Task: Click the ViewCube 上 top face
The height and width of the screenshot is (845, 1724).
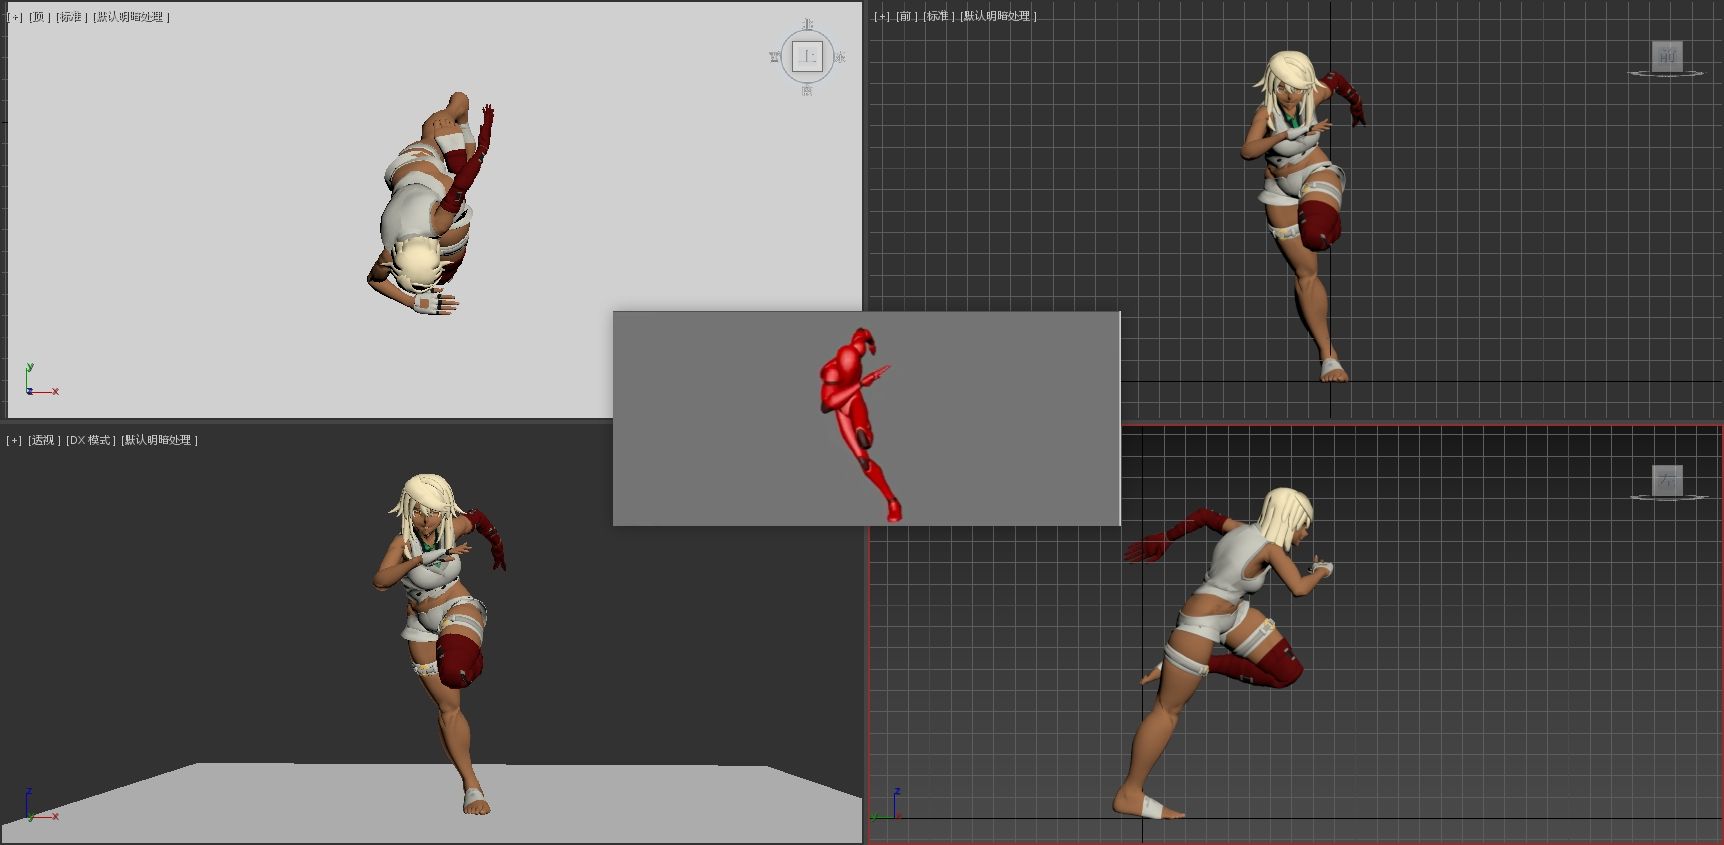Action: (x=807, y=56)
